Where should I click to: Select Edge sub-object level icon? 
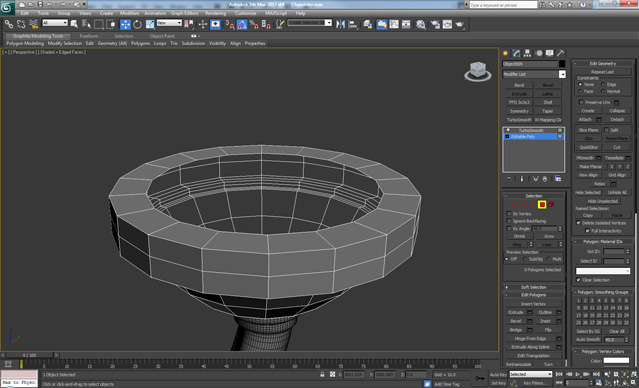tap(524, 205)
